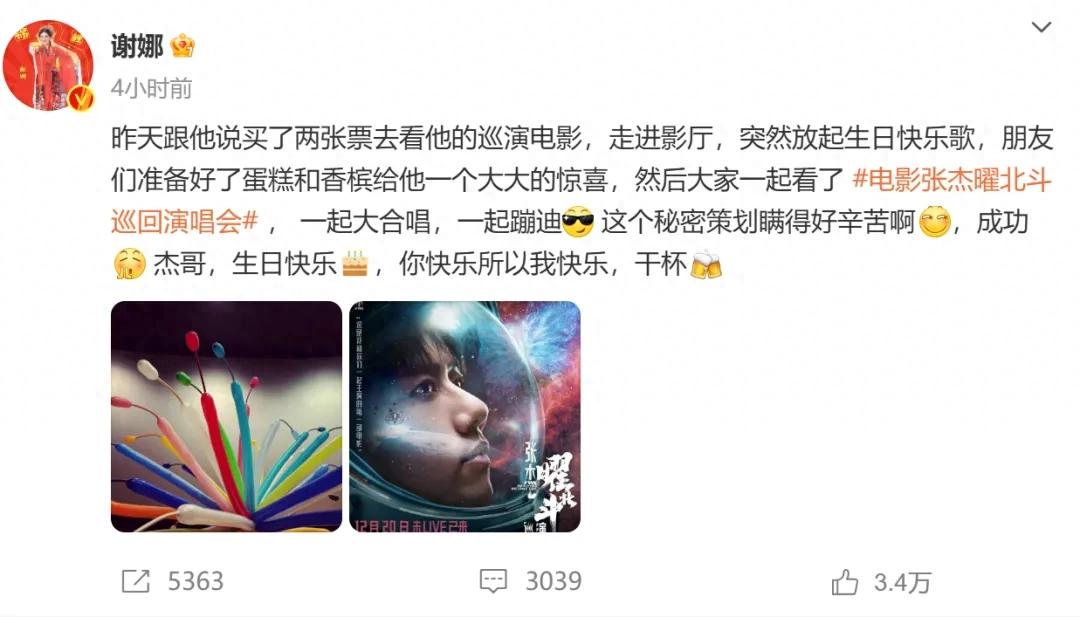Click the birthday cake emoji
Screen dimensions: 1080x617
[355, 264]
